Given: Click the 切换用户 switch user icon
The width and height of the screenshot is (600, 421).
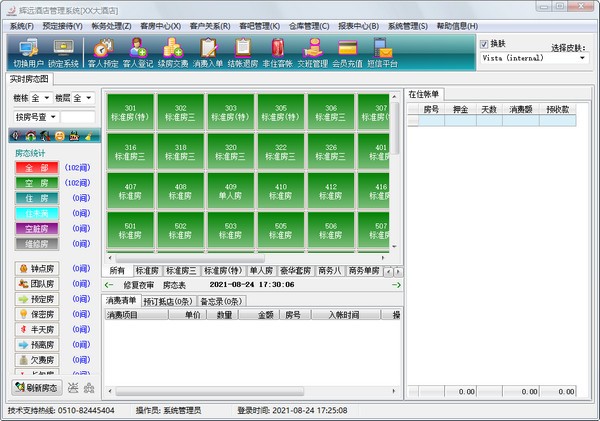Looking at the screenshot, I should tap(28, 51).
